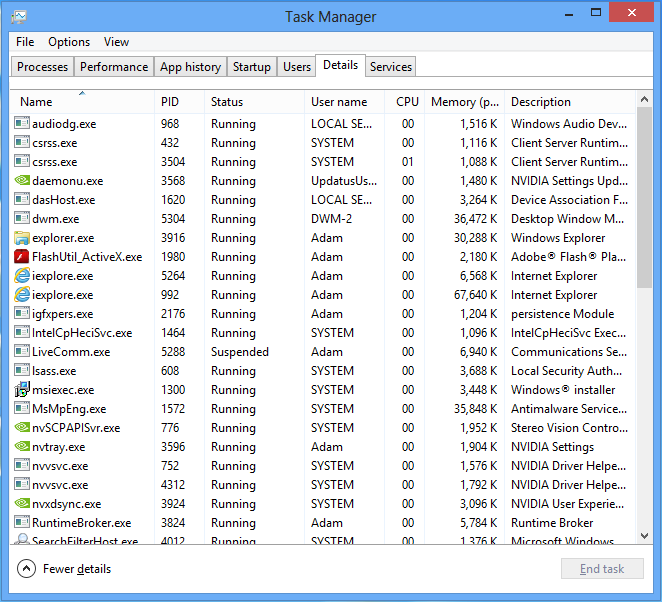662x602 pixels.
Task: Click the dasHost.exe process icon
Action: point(22,199)
